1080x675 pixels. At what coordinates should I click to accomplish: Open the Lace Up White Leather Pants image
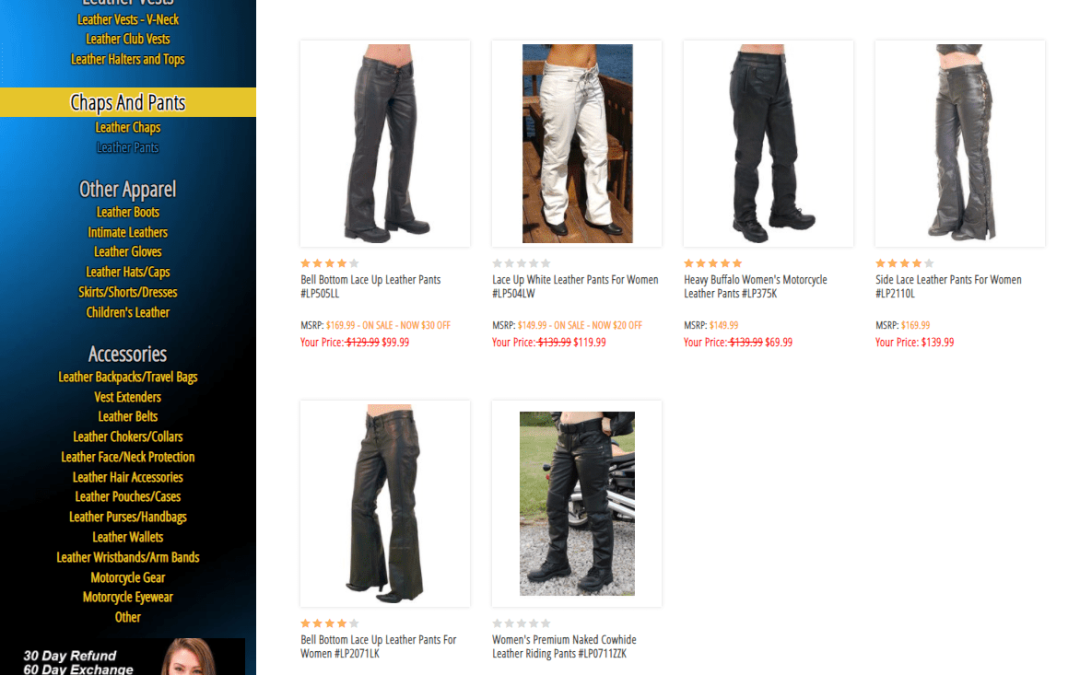tap(577, 143)
